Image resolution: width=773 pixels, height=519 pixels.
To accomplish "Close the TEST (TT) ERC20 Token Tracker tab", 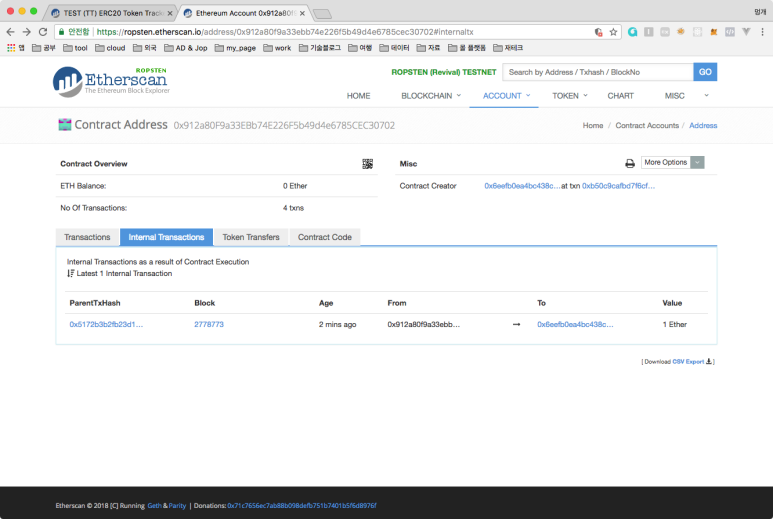I will pos(170,13).
